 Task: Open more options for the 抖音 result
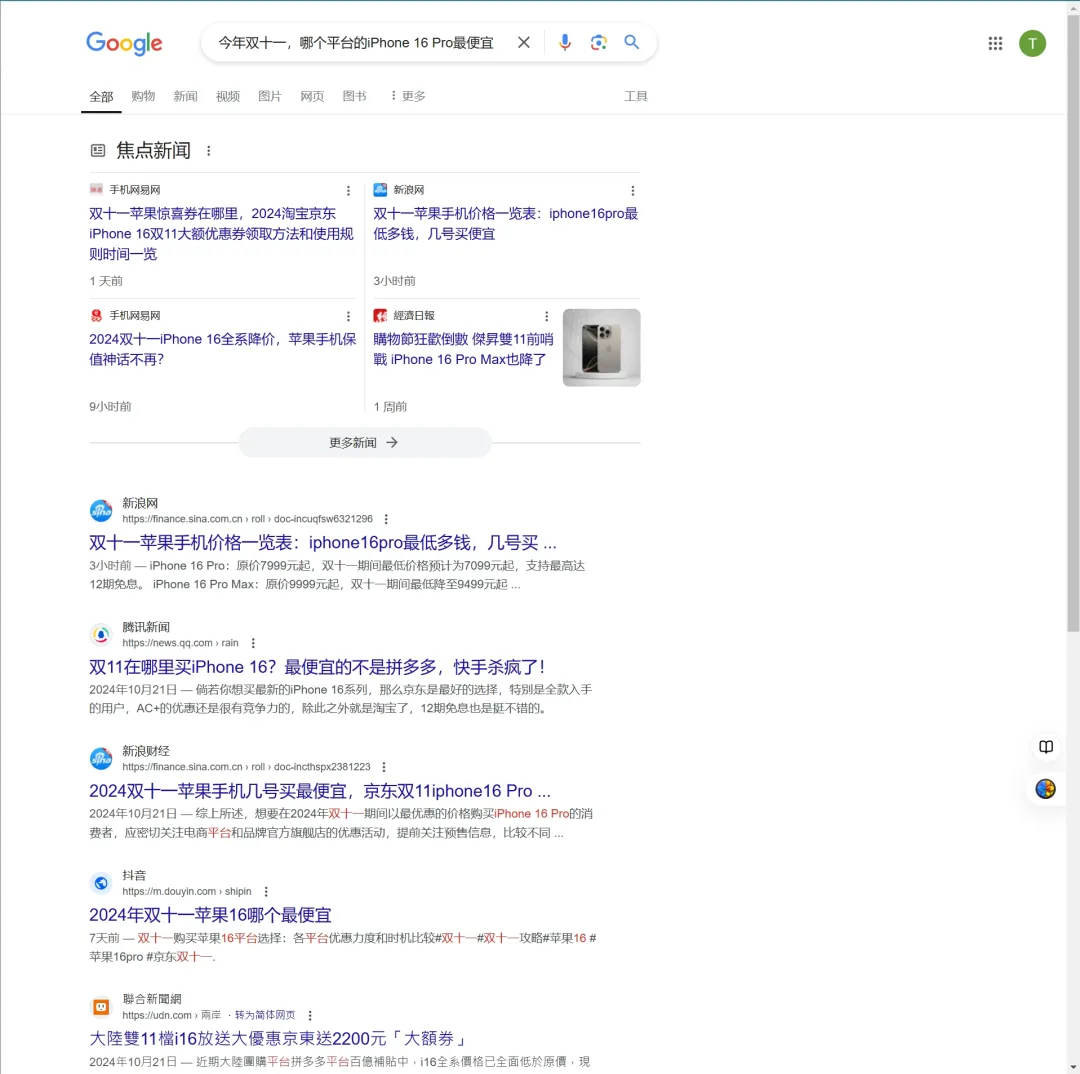266,891
